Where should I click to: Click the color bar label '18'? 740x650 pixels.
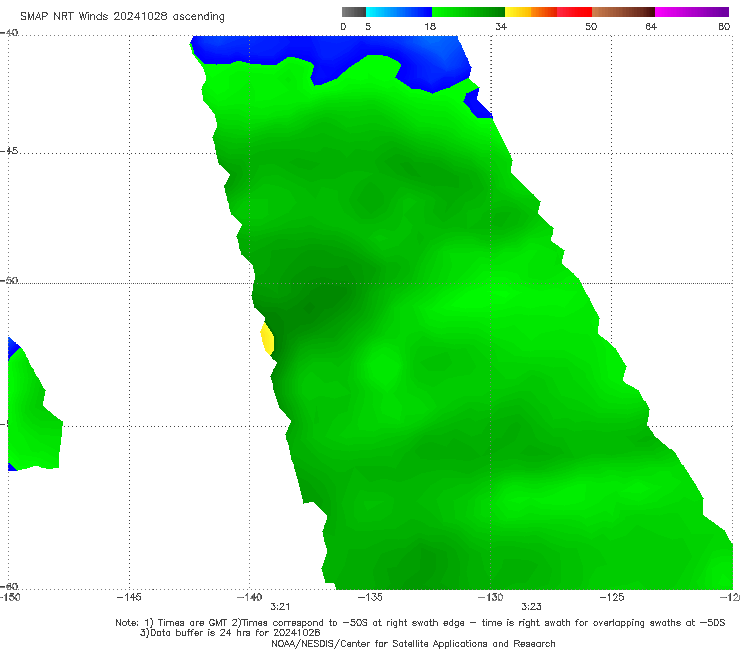click(430, 26)
